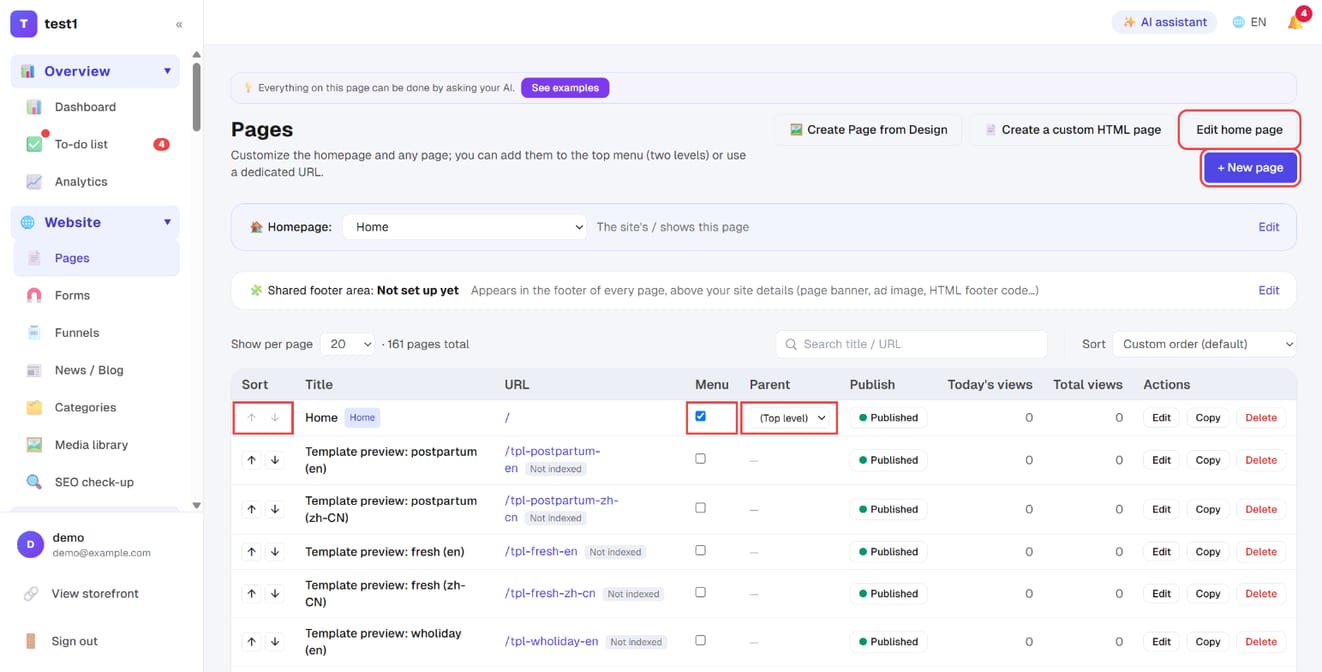The image size is (1322, 672).
Task: Check Menu box for wholiday (en)
Action: pyautogui.click(x=700, y=640)
